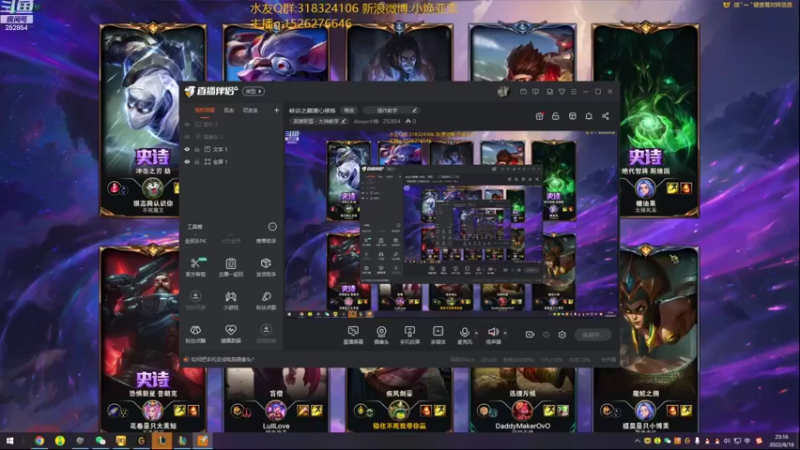Toggle the lock on 全屏 1 layer
Image resolution: width=800 pixels, height=450 pixels.
(197, 162)
